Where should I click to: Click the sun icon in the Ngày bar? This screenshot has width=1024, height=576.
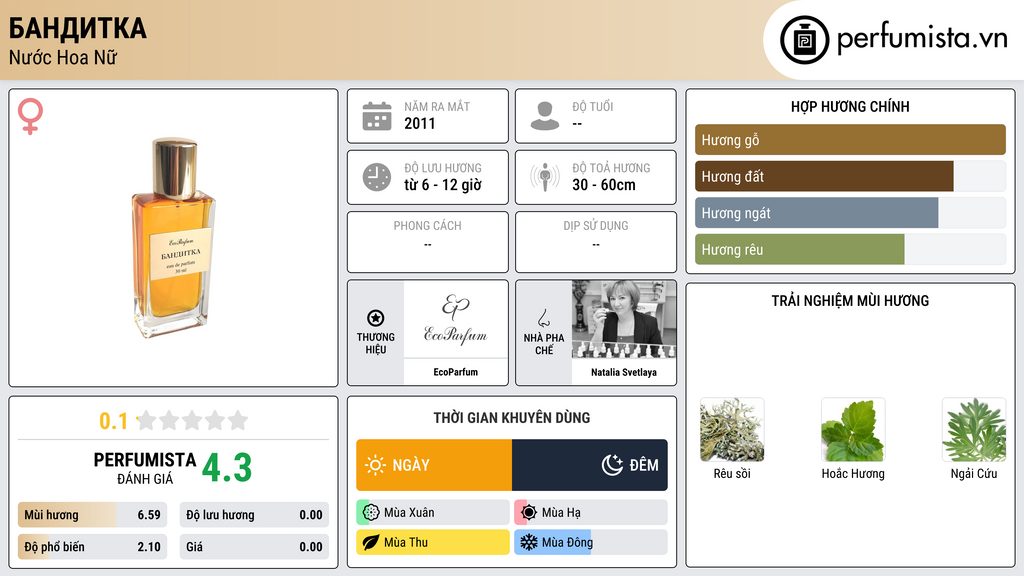coord(375,465)
